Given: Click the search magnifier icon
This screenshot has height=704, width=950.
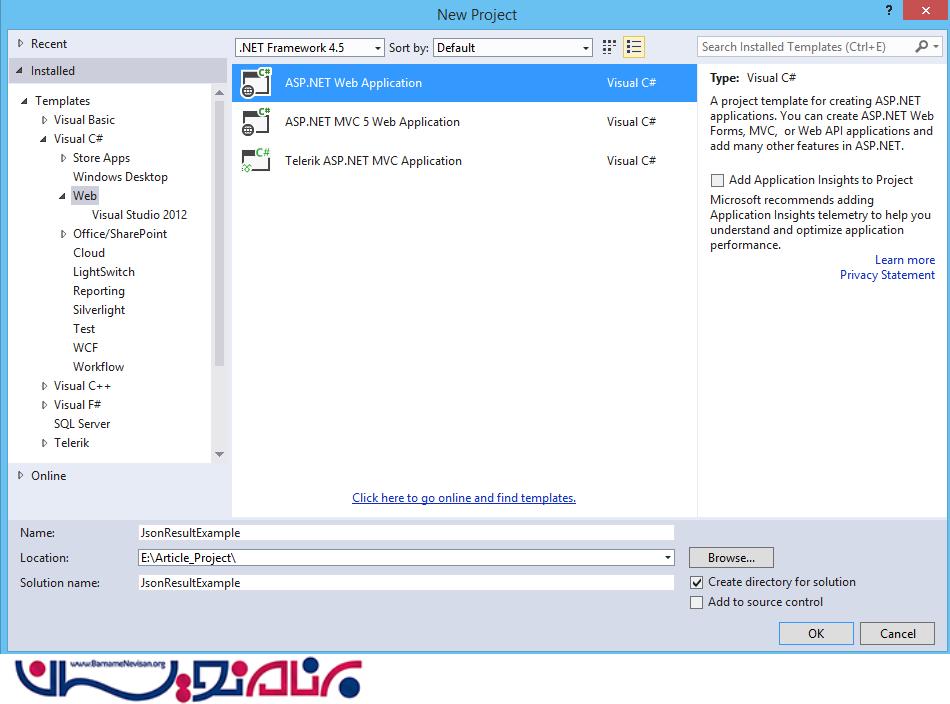Looking at the screenshot, I should (922, 47).
